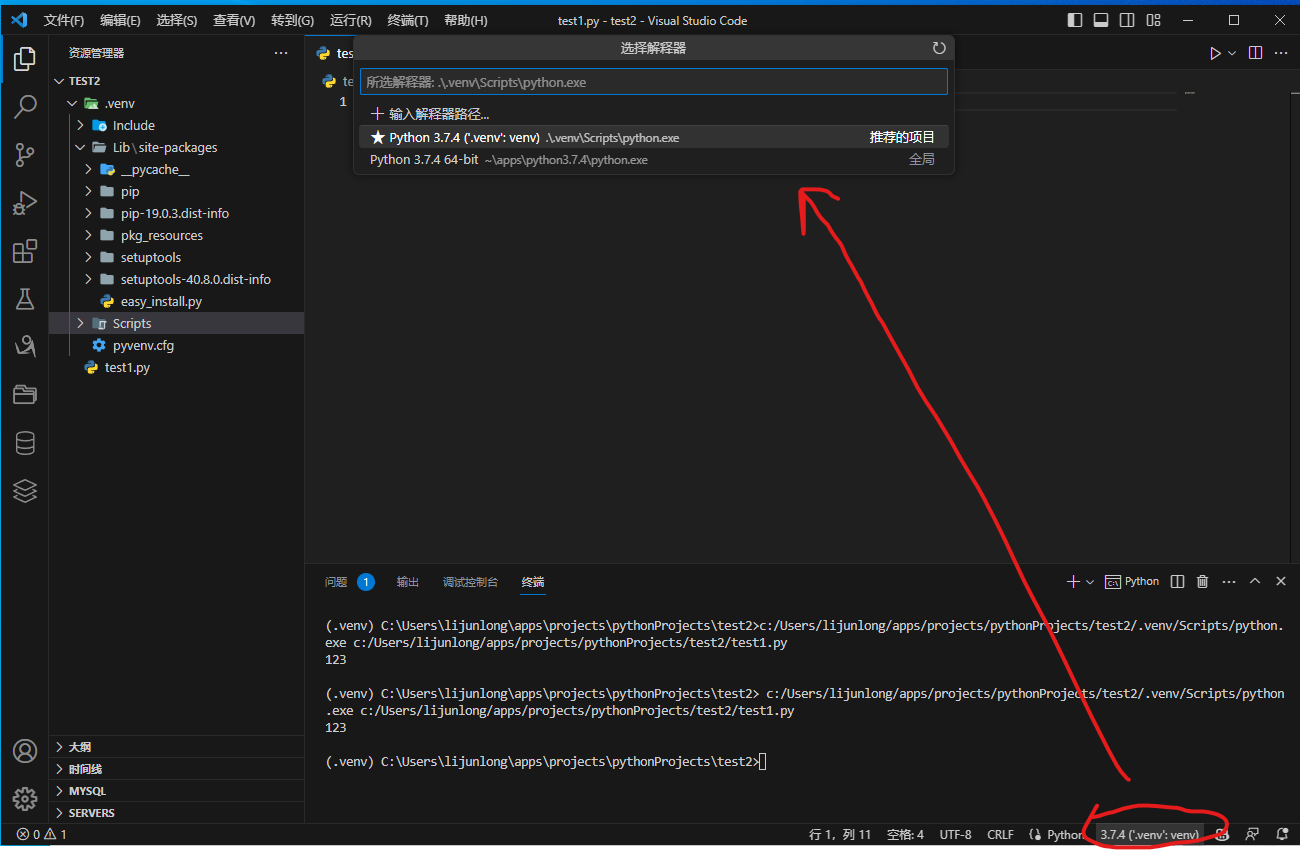Open the feedback icon in status bar

1252,834
